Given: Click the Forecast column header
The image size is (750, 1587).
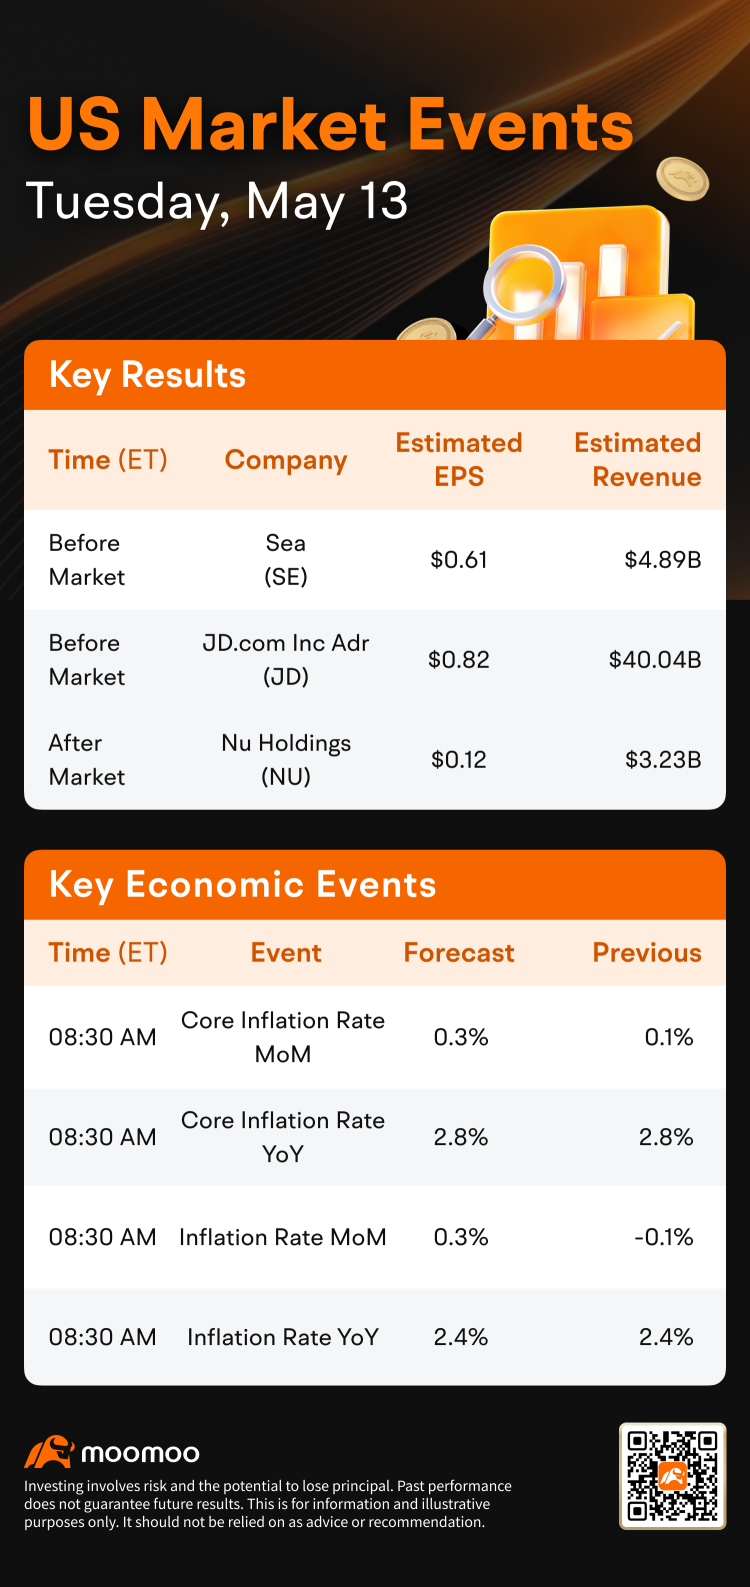Looking at the screenshot, I should click(x=459, y=953).
